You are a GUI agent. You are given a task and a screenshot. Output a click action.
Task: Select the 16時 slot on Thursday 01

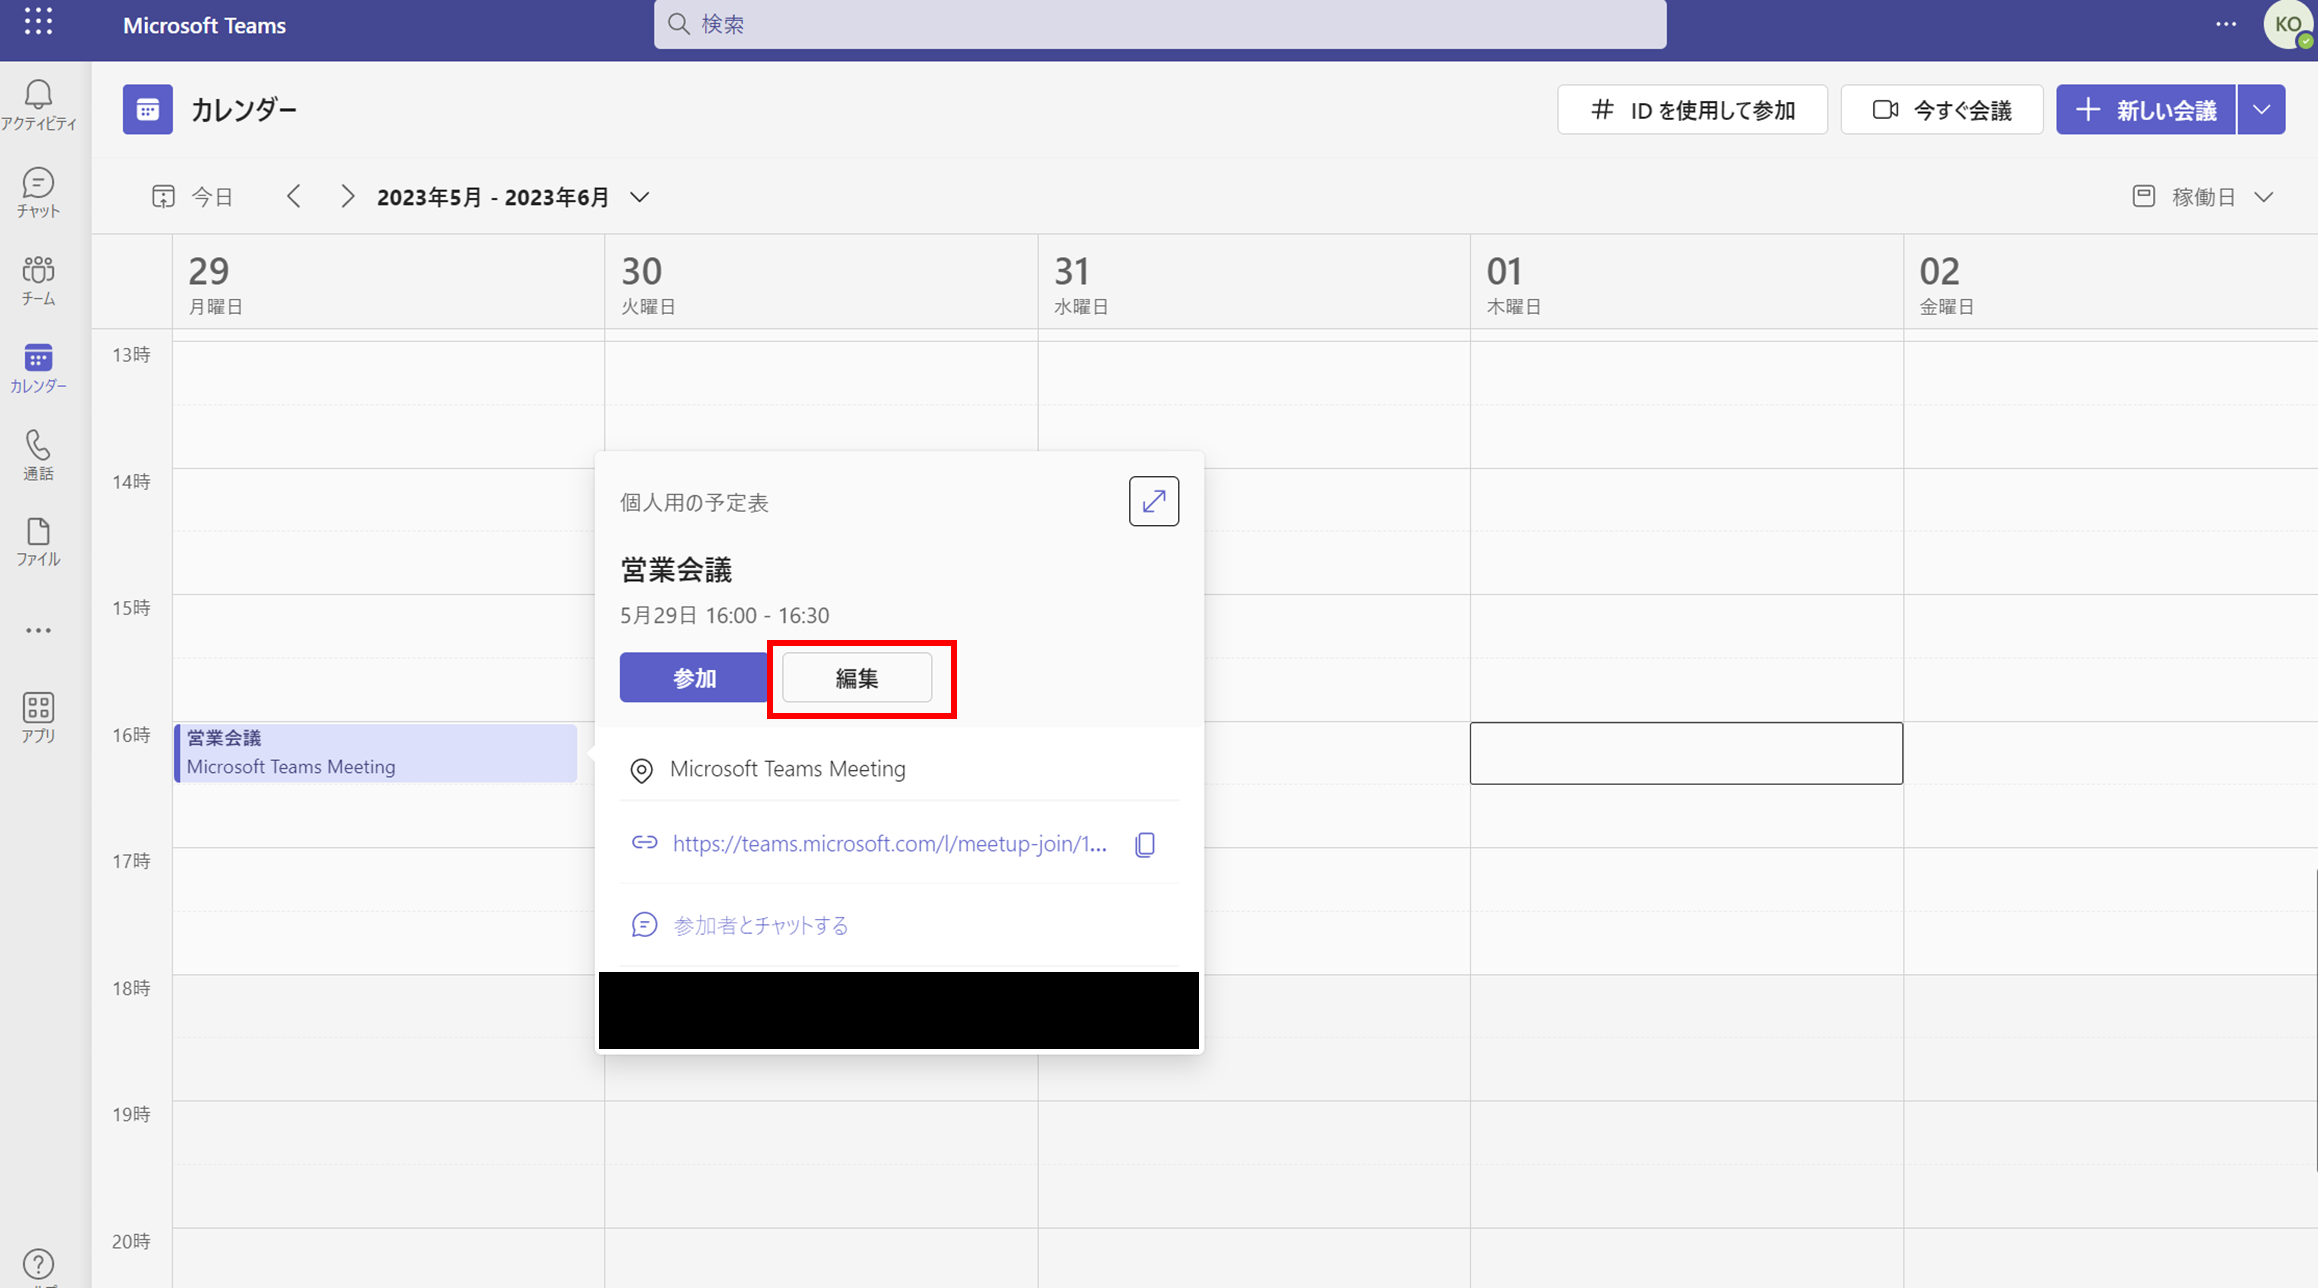click(x=1686, y=753)
